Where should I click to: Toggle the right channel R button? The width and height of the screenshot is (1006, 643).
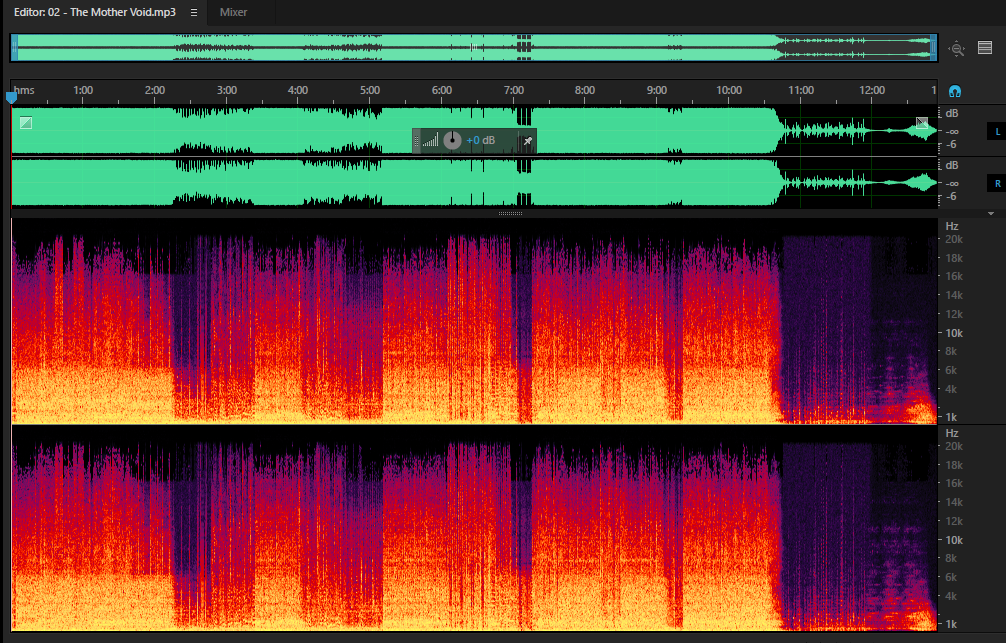click(x=997, y=184)
